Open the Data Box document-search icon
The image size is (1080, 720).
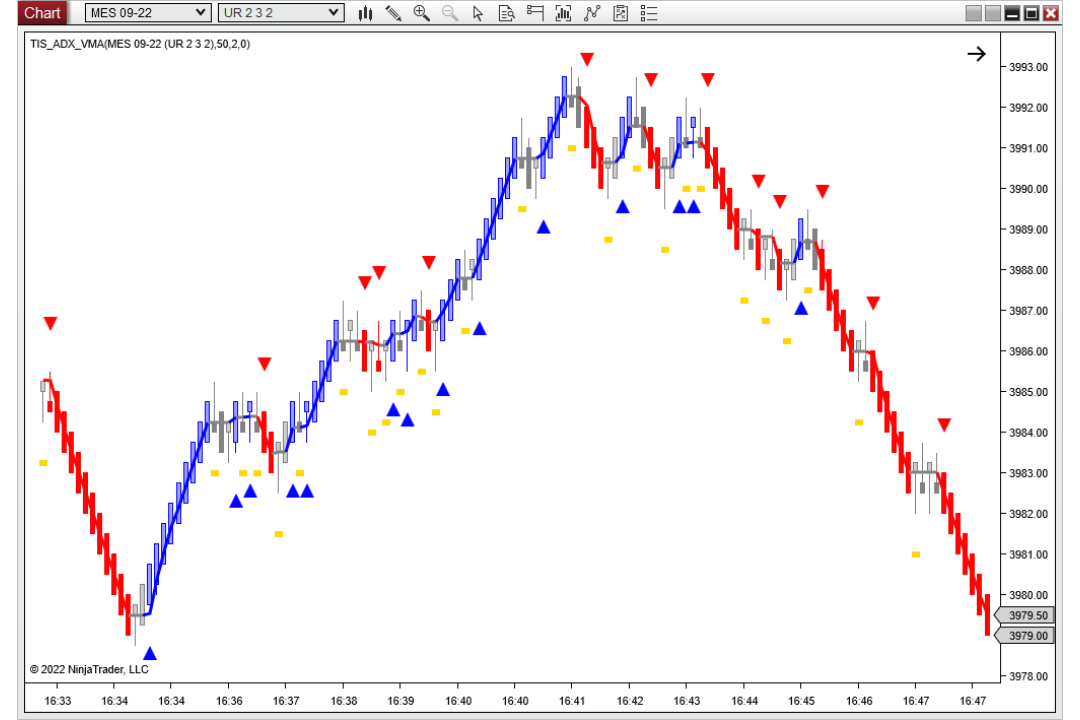[x=506, y=13]
